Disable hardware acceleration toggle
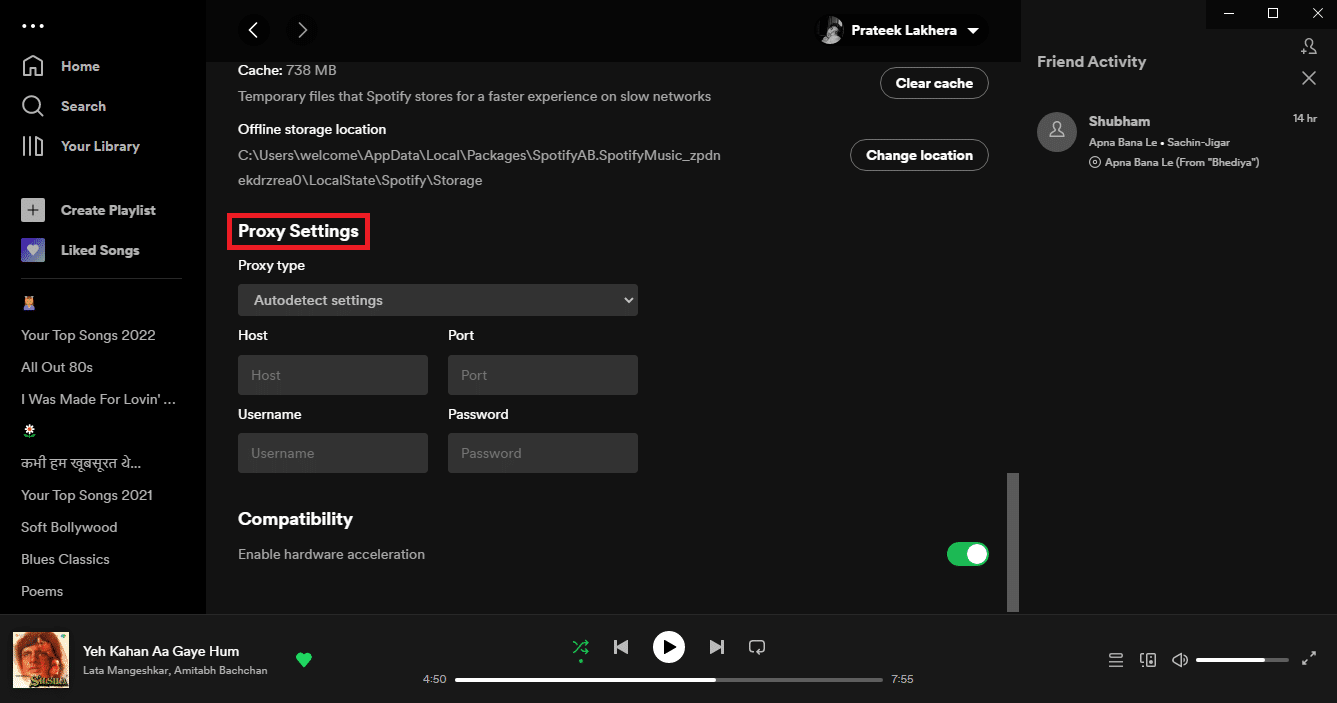 point(967,554)
